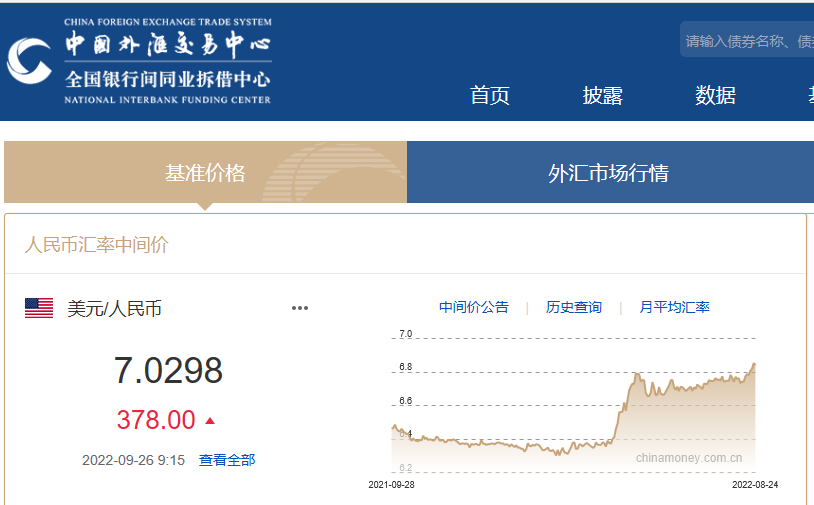Click the 378.00 change value
The image size is (814, 505).
tap(156, 420)
